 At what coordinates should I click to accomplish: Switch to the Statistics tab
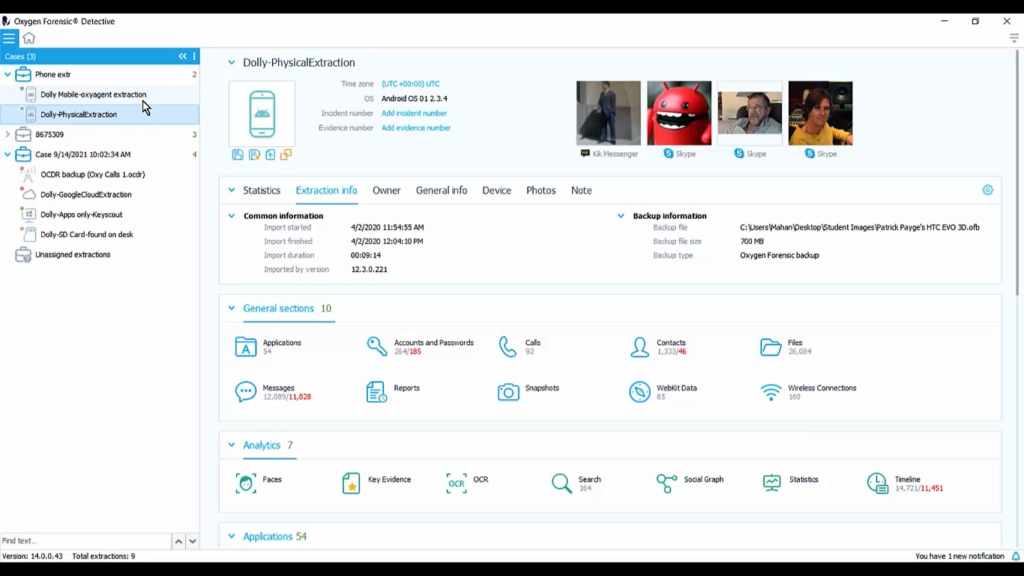pyautogui.click(x=261, y=190)
